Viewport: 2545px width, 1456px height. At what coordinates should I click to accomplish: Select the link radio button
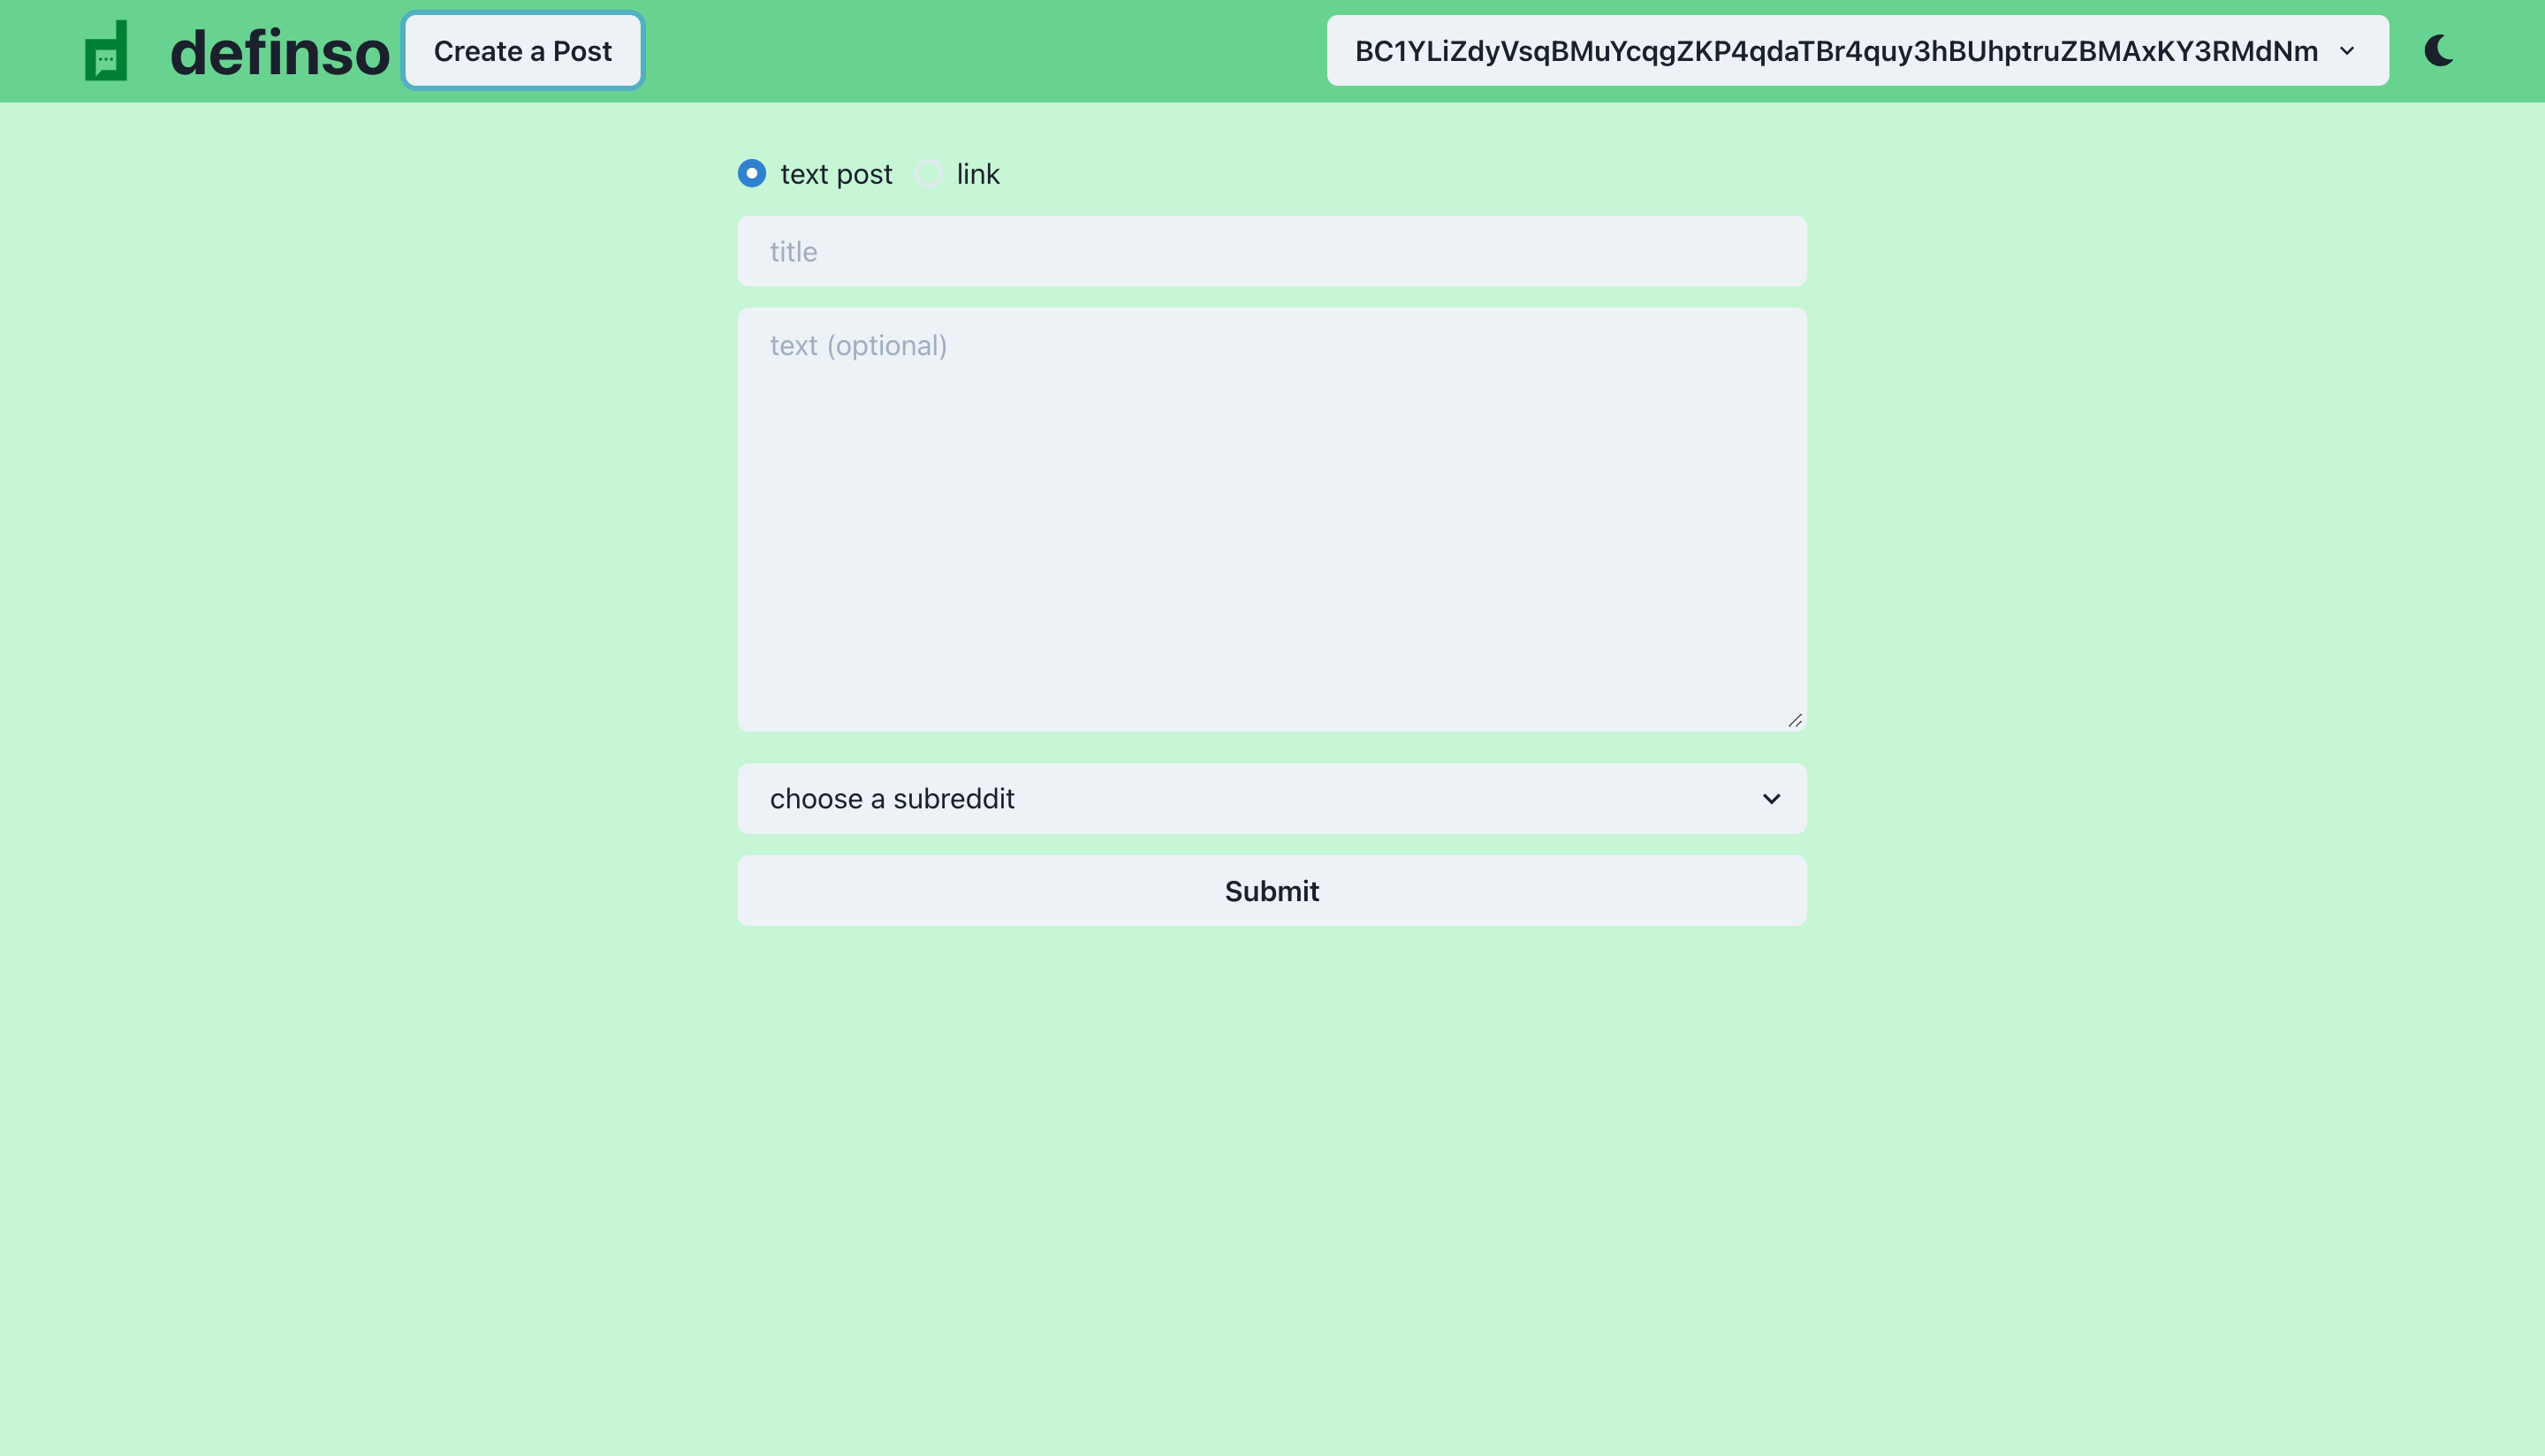[x=929, y=174]
